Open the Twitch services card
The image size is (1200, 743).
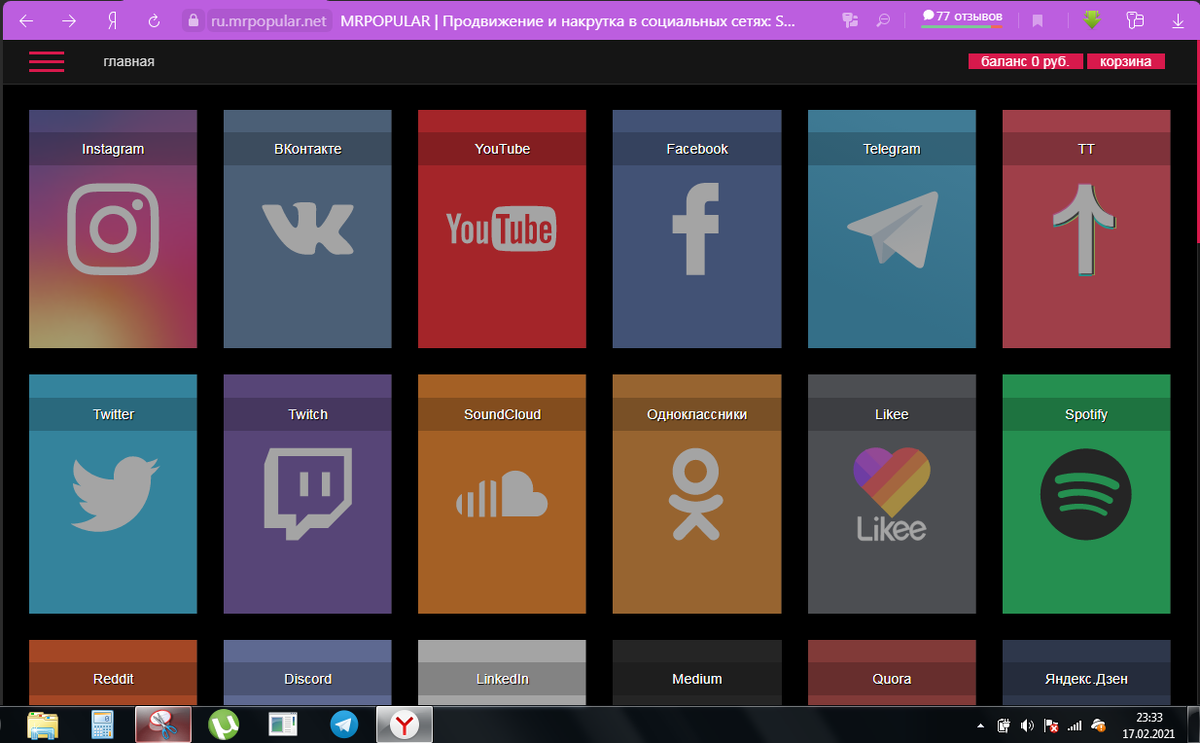[308, 494]
